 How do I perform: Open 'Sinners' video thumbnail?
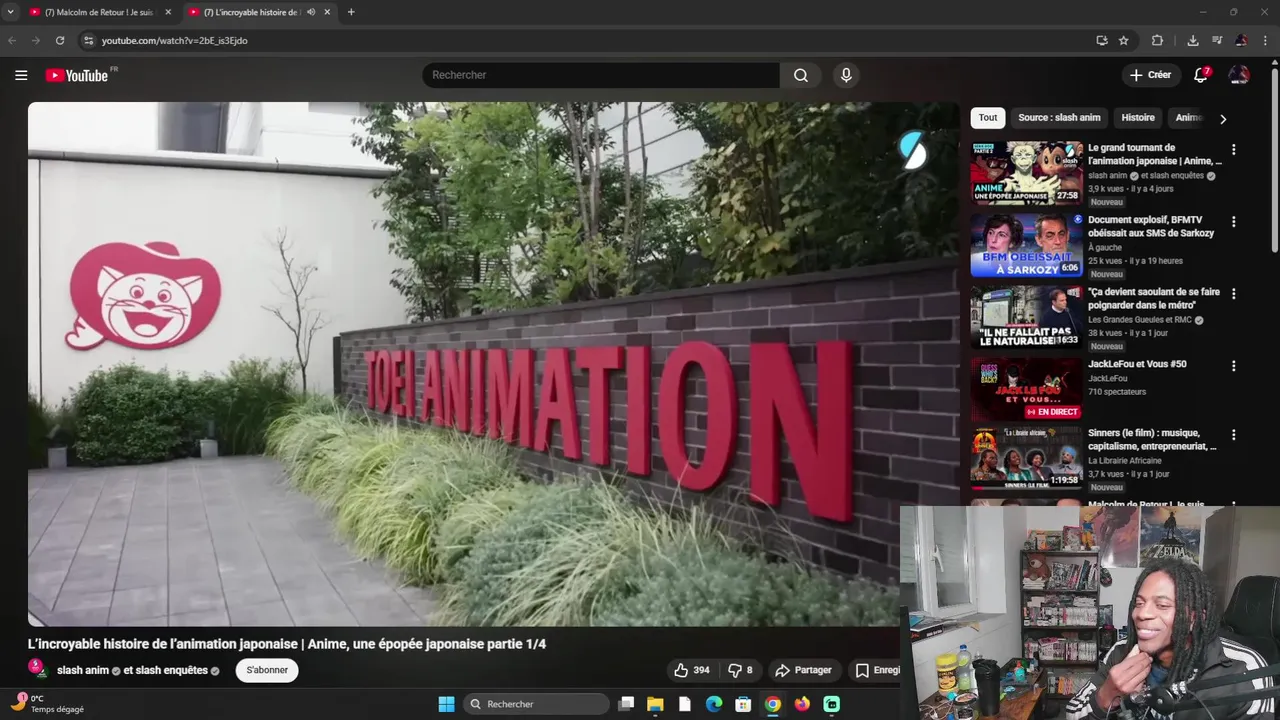click(1026, 459)
